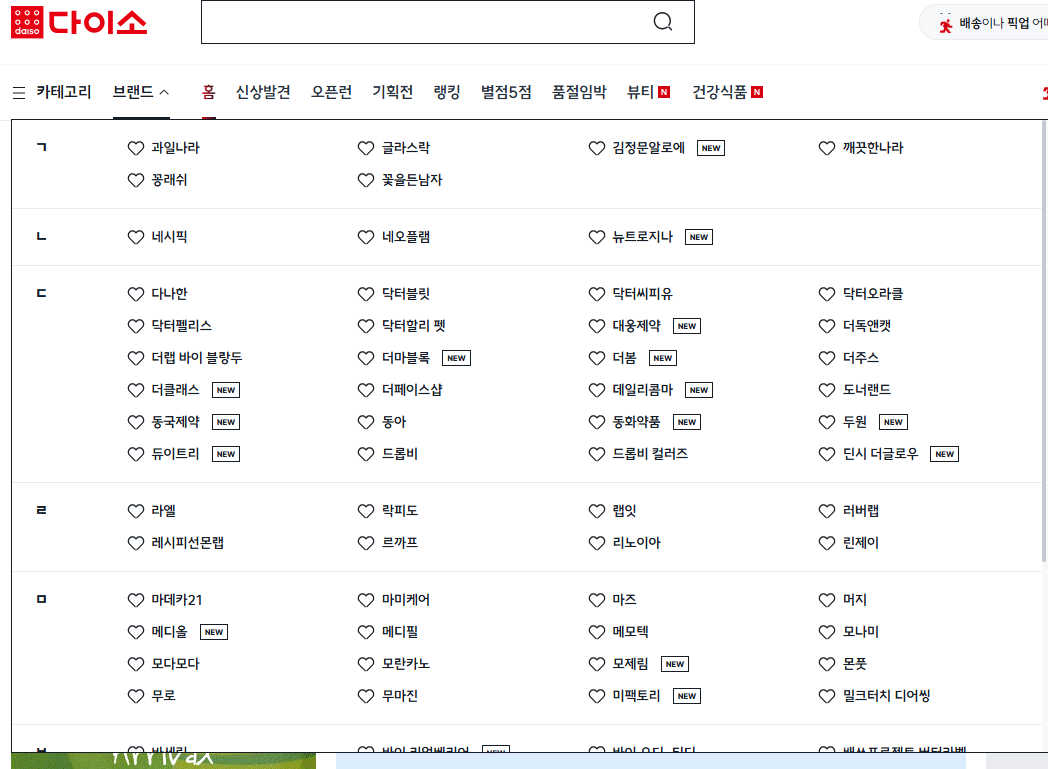Click the brand list vertical scrollbar
This screenshot has width=1048, height=769.
pos(1044,341)
